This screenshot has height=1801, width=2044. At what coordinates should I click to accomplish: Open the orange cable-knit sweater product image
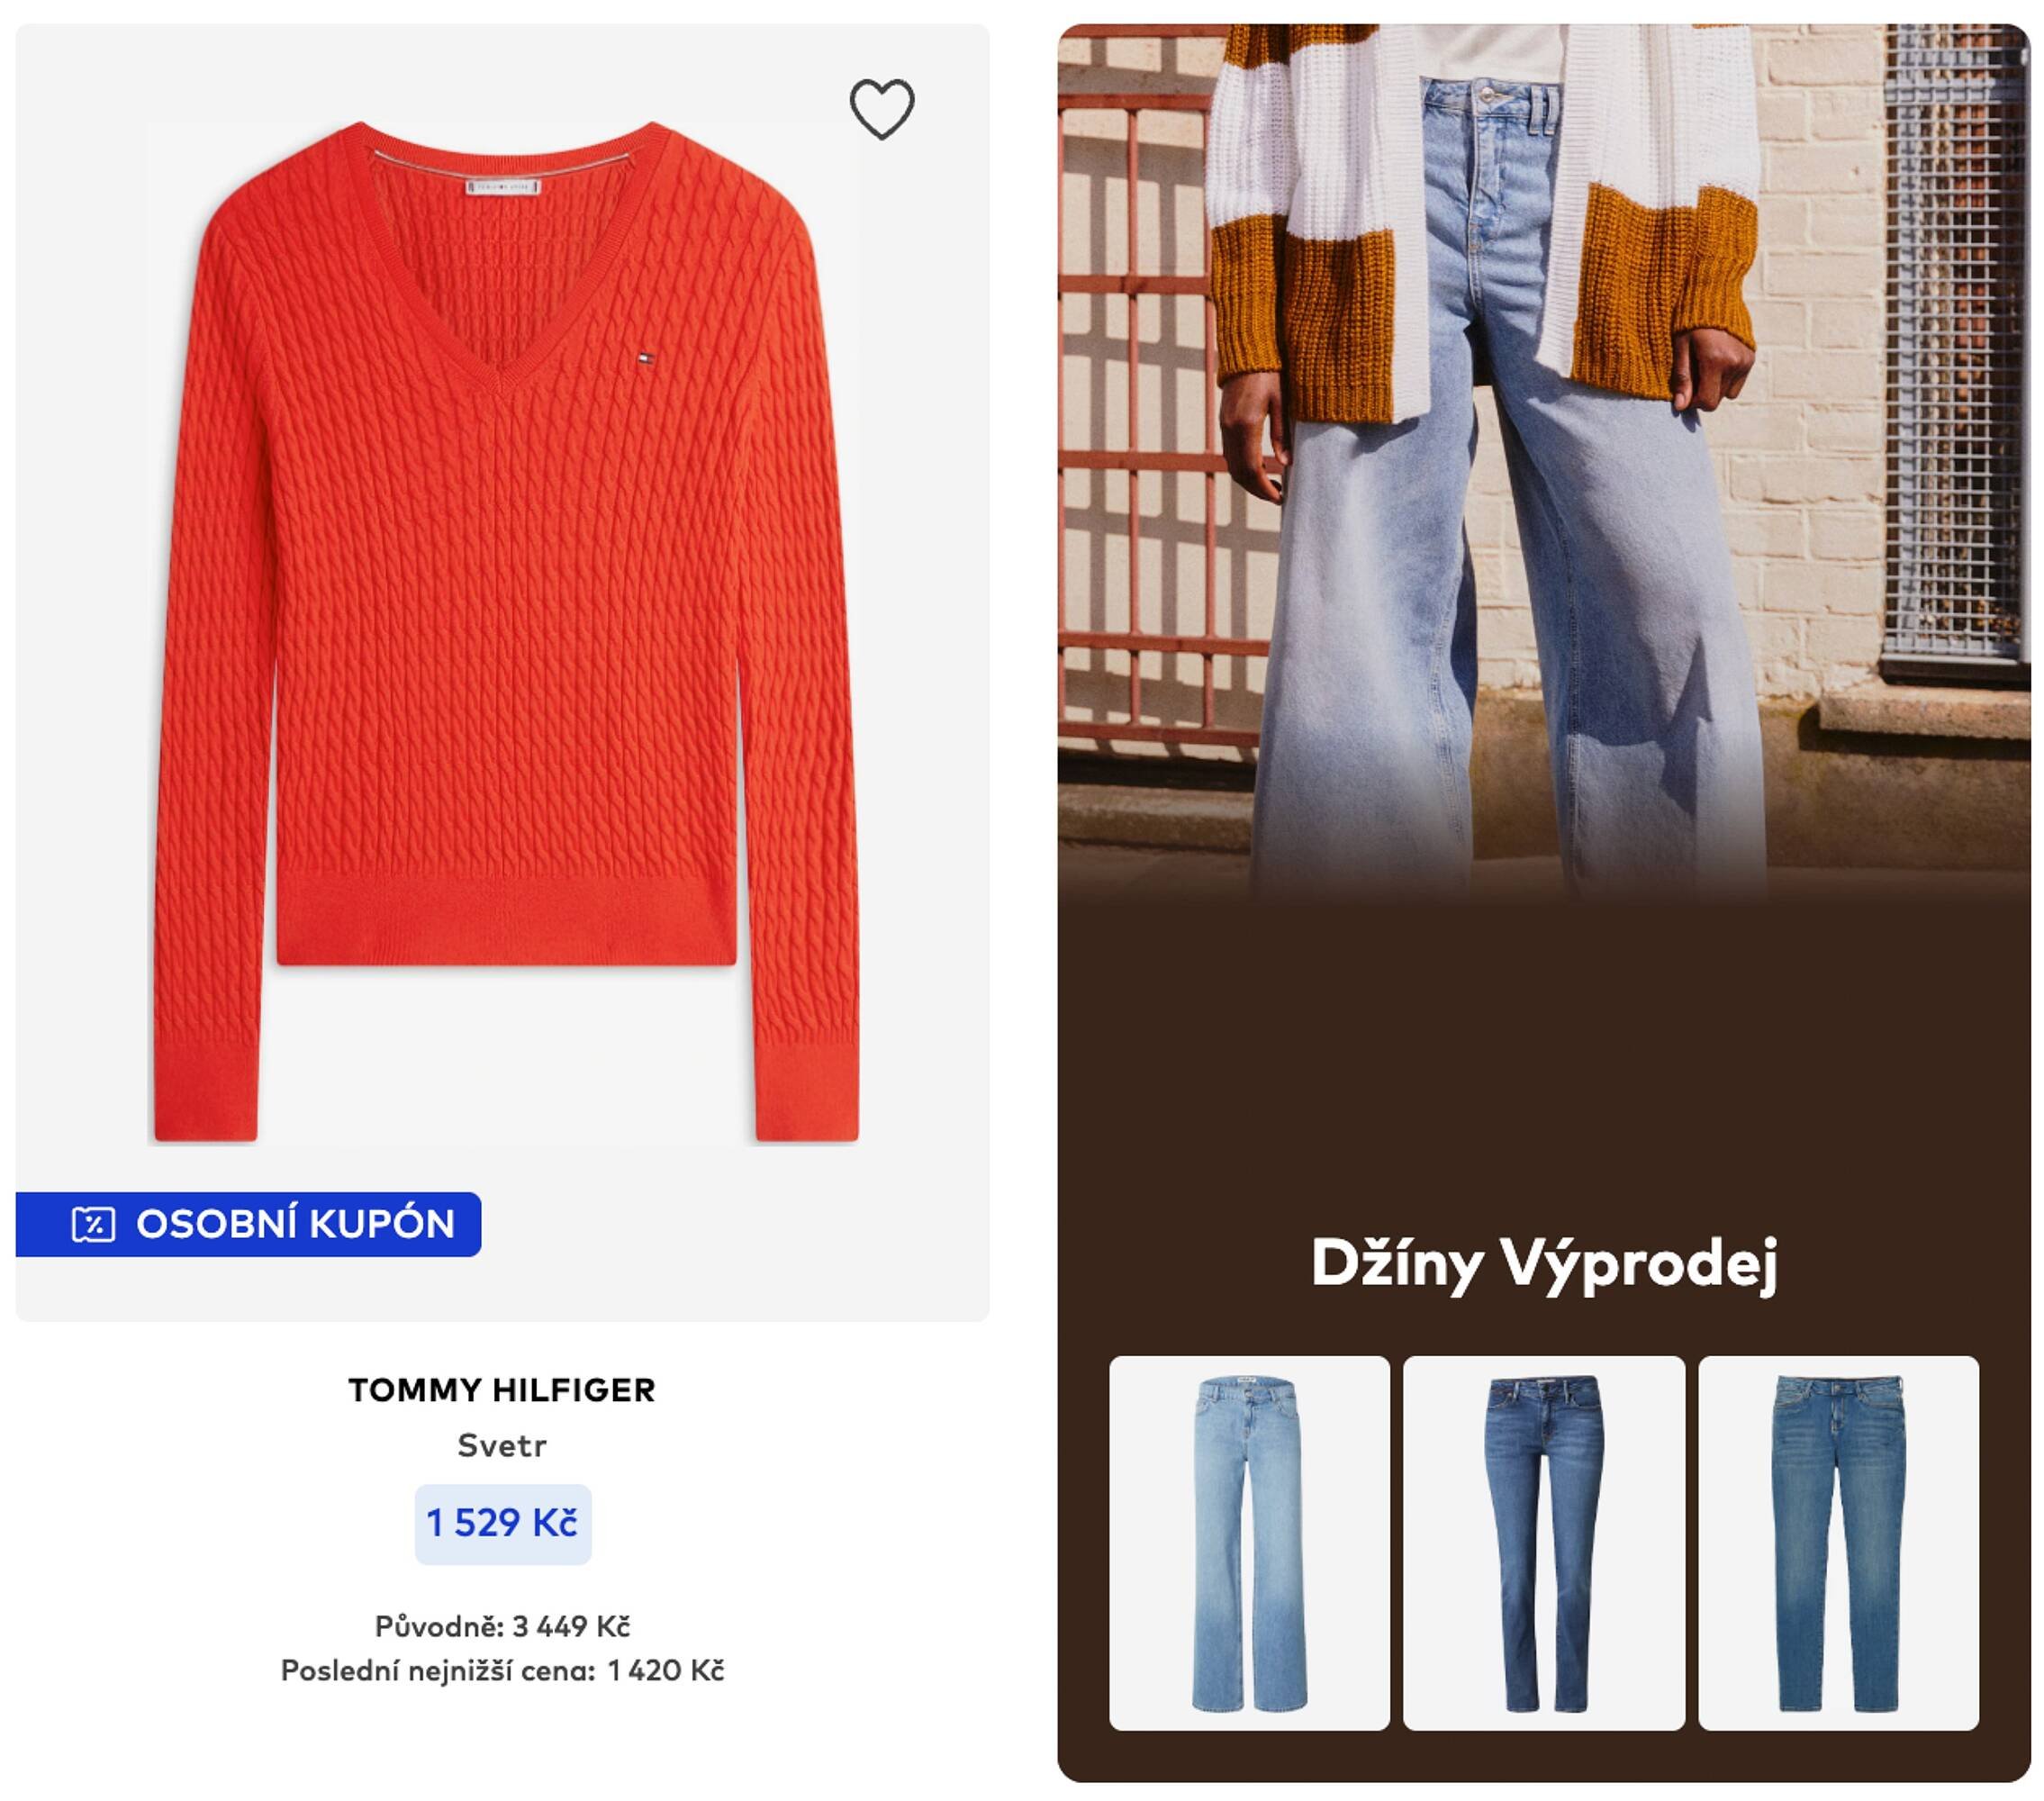(505, 632)
